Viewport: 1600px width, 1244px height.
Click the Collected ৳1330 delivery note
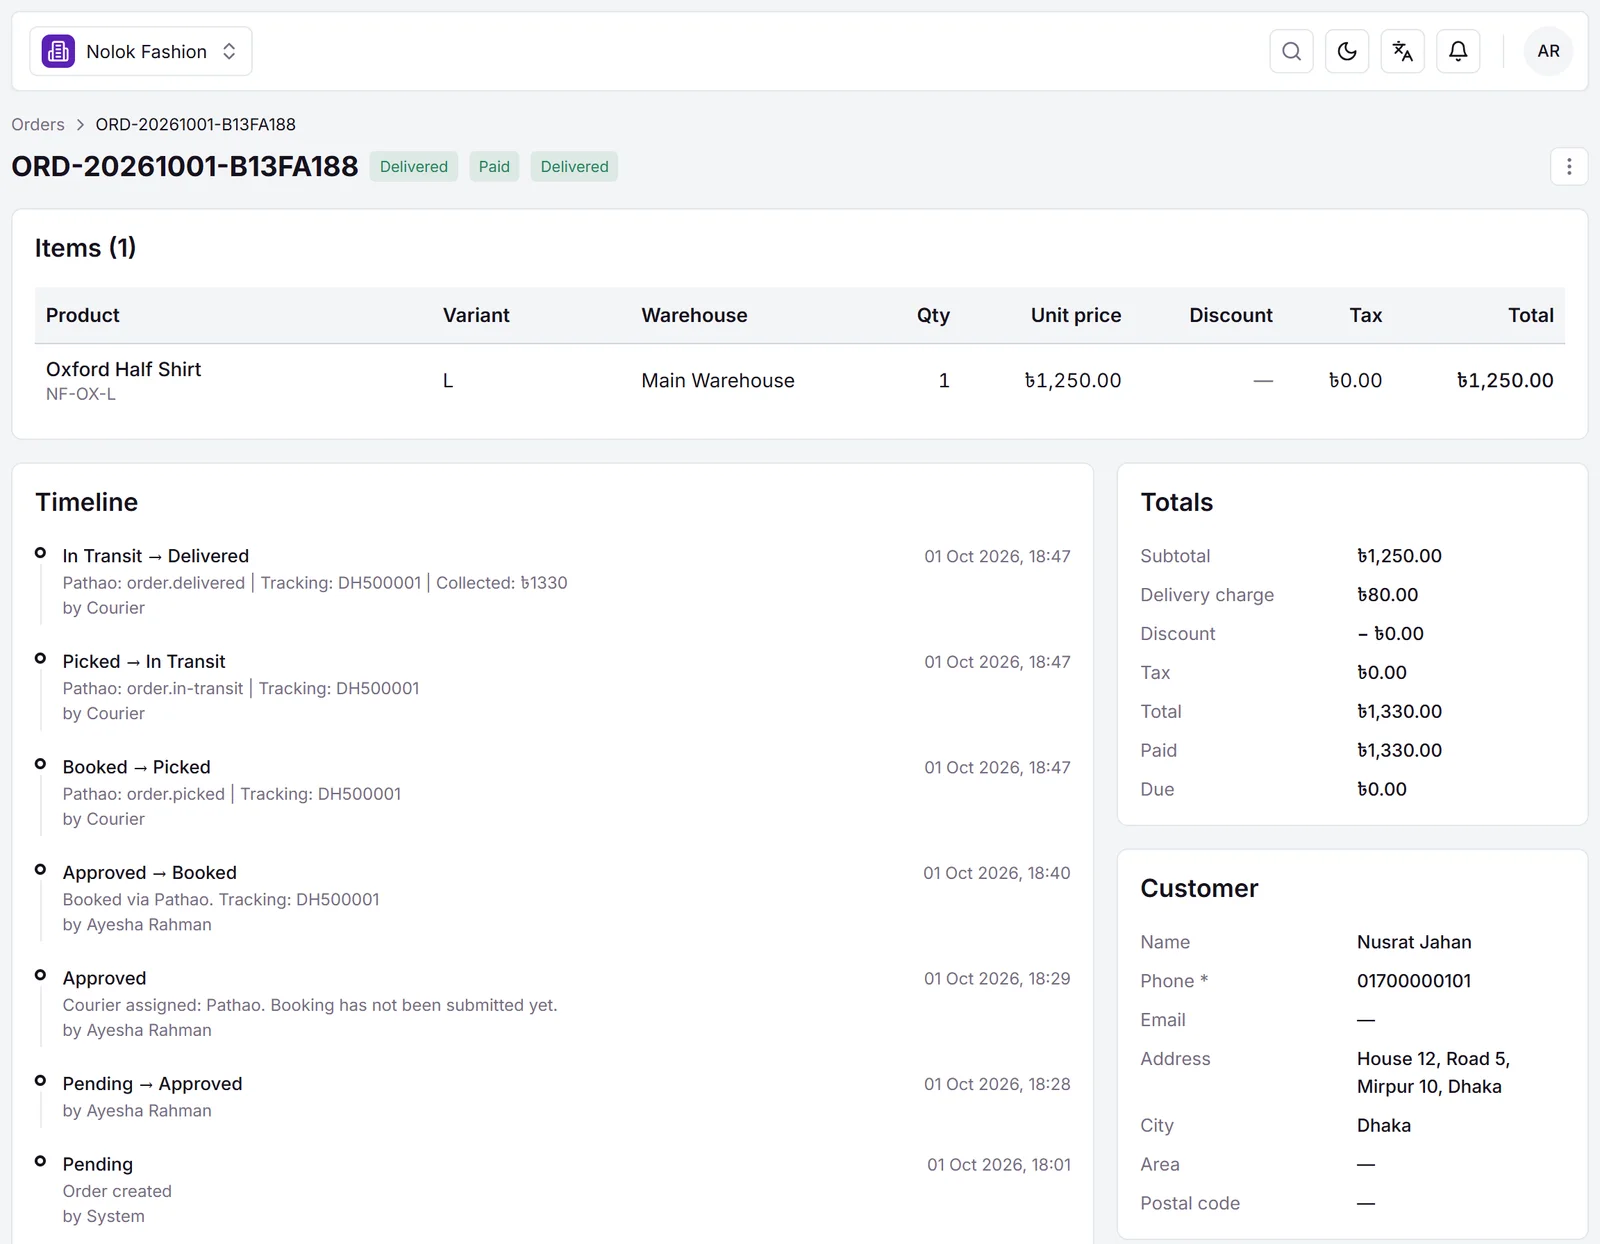click(501, 583)
